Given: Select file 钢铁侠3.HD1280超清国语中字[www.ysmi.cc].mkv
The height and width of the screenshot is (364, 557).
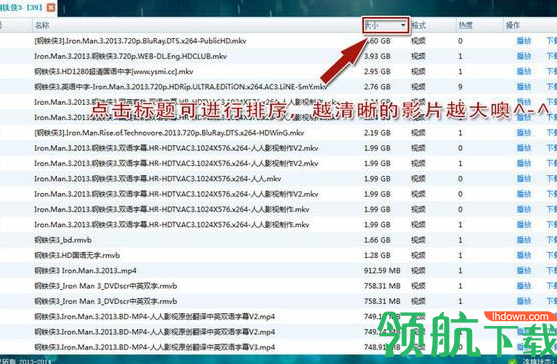Looking at the screenshot, I should click(114, 71).
